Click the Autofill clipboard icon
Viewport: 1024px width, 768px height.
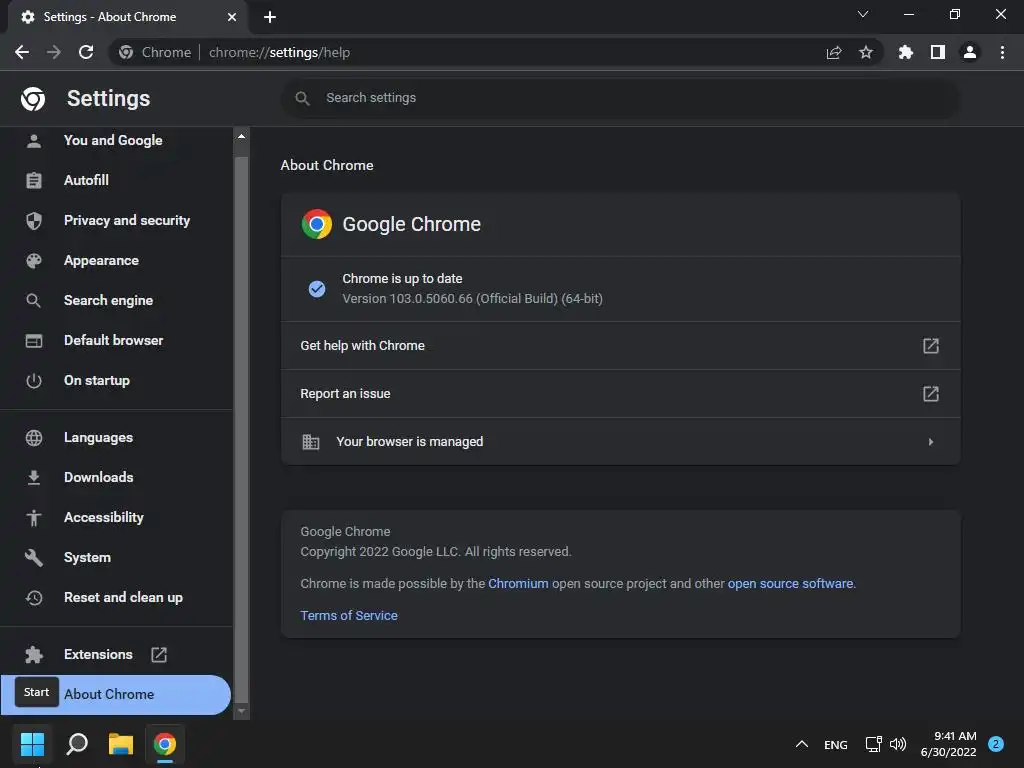(x=34, y=180)
